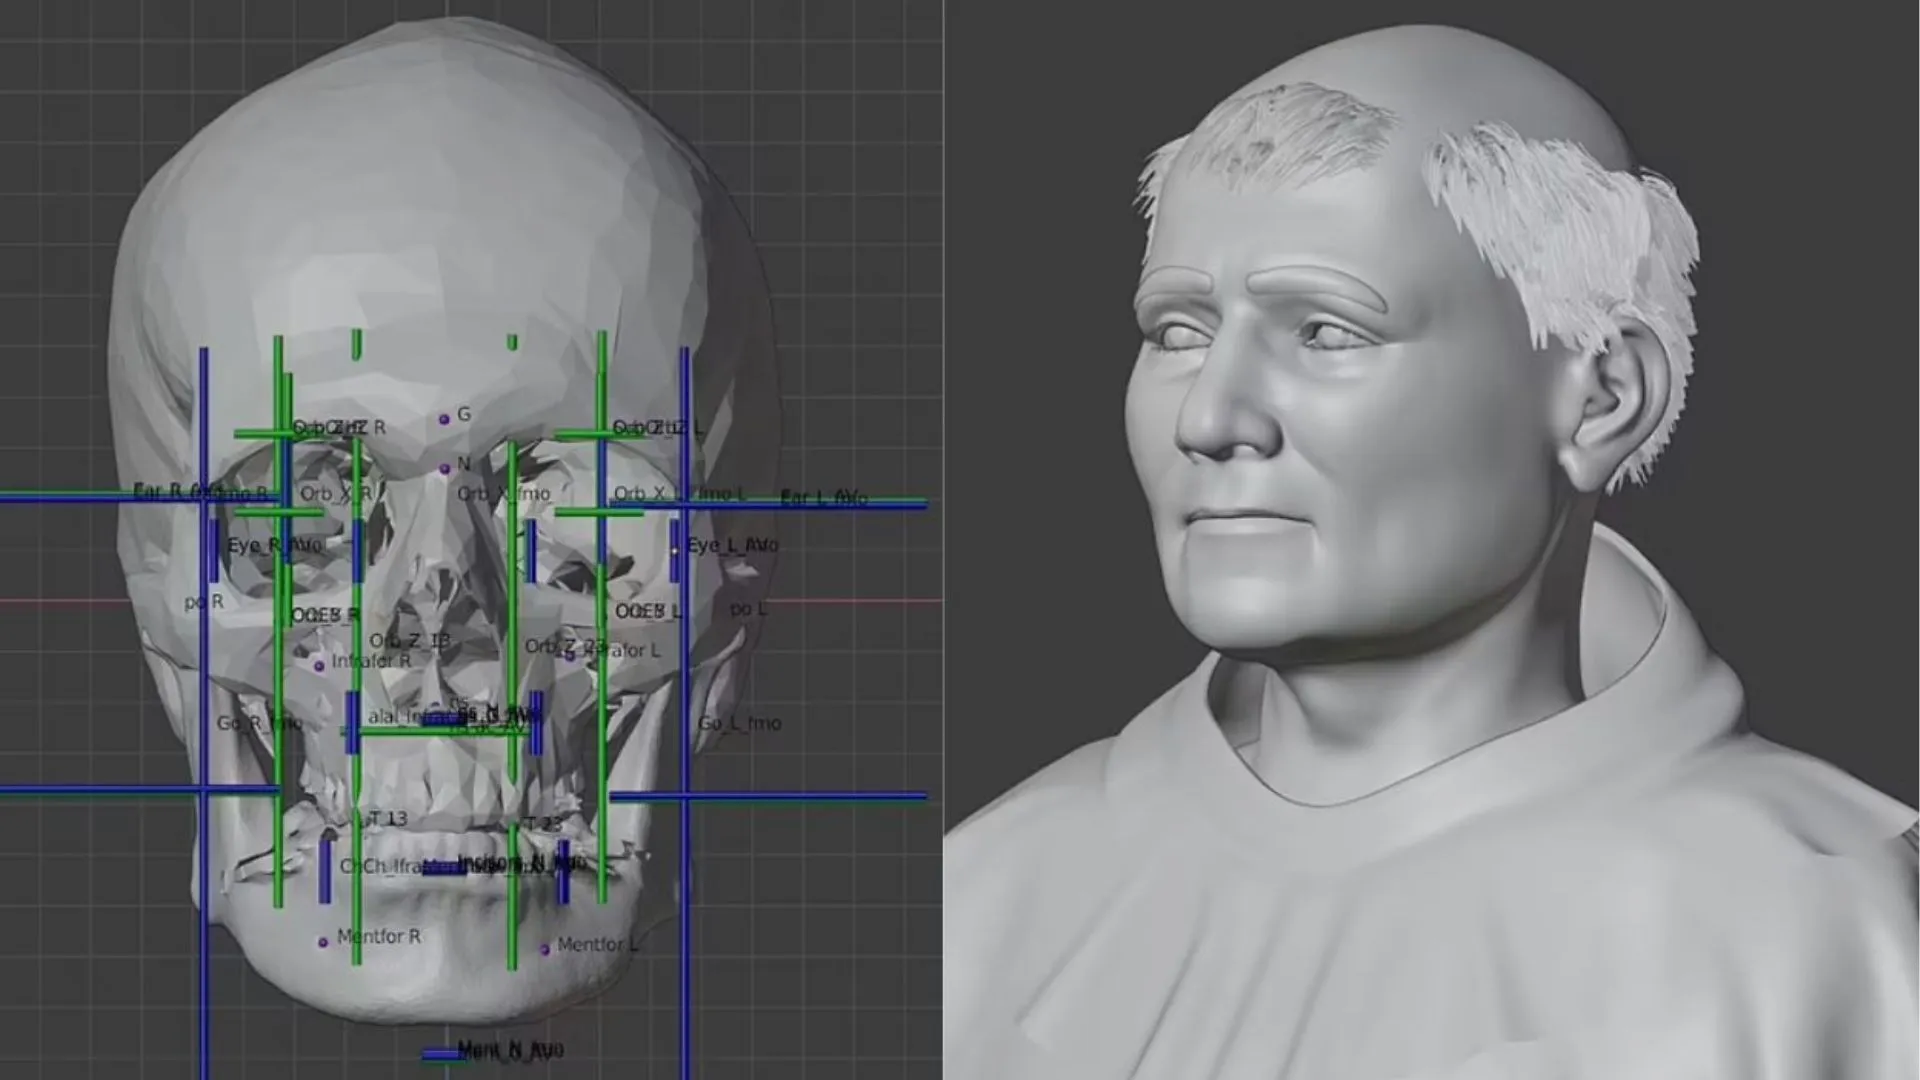Screen dimensions: 1920x1080
Task: Select the G glabella landmark point
Action: 445,418
